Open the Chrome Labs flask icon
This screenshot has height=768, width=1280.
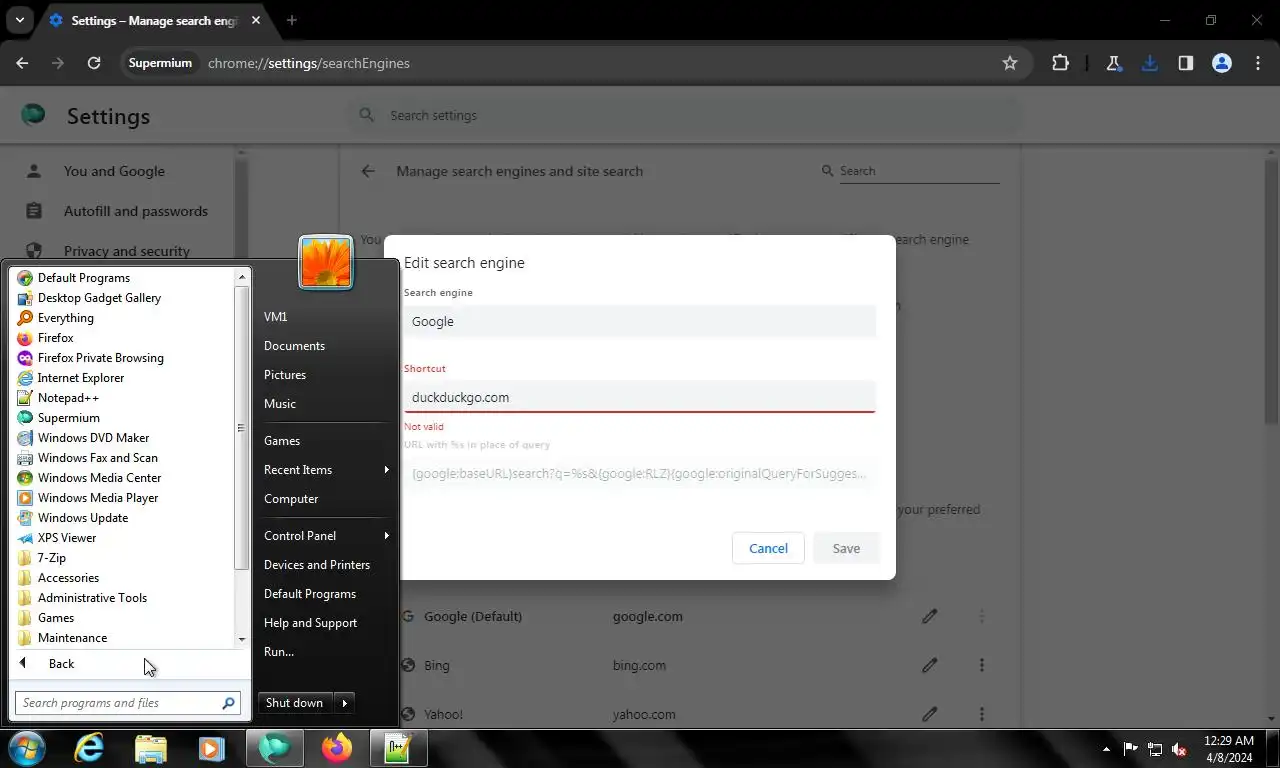point(1113,63)
